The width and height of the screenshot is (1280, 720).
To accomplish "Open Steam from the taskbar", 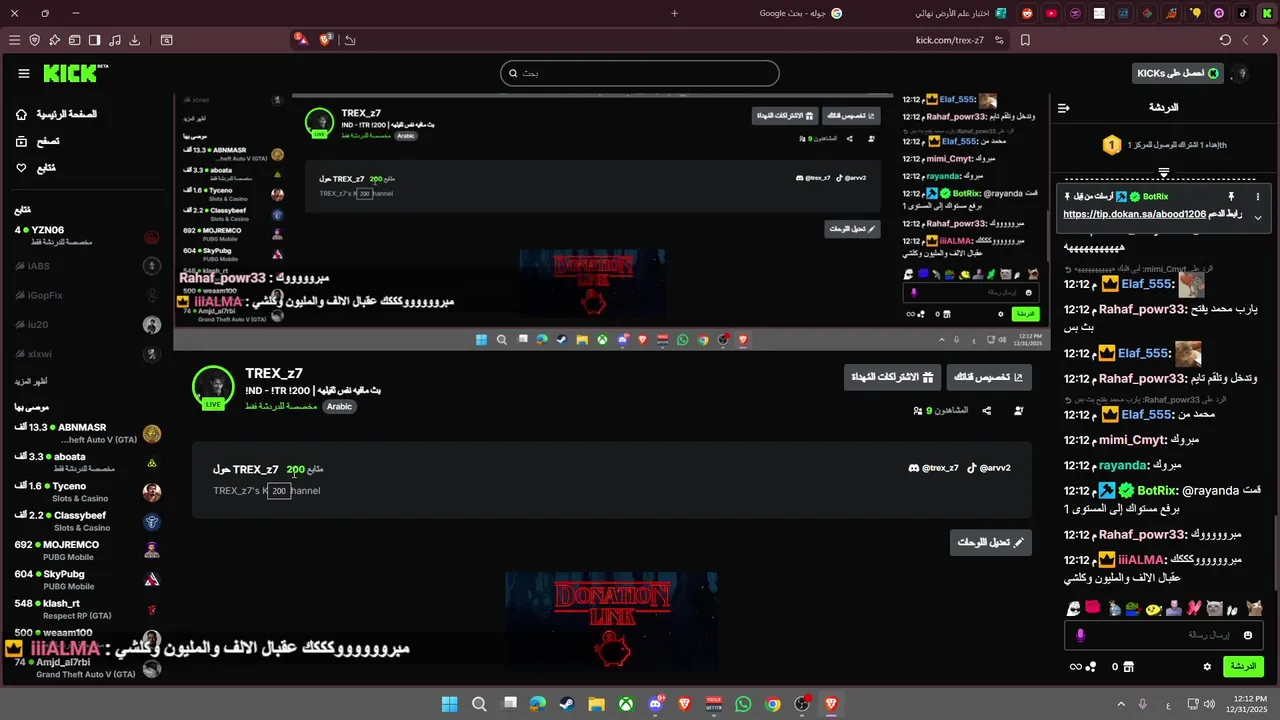I will 567,704.
